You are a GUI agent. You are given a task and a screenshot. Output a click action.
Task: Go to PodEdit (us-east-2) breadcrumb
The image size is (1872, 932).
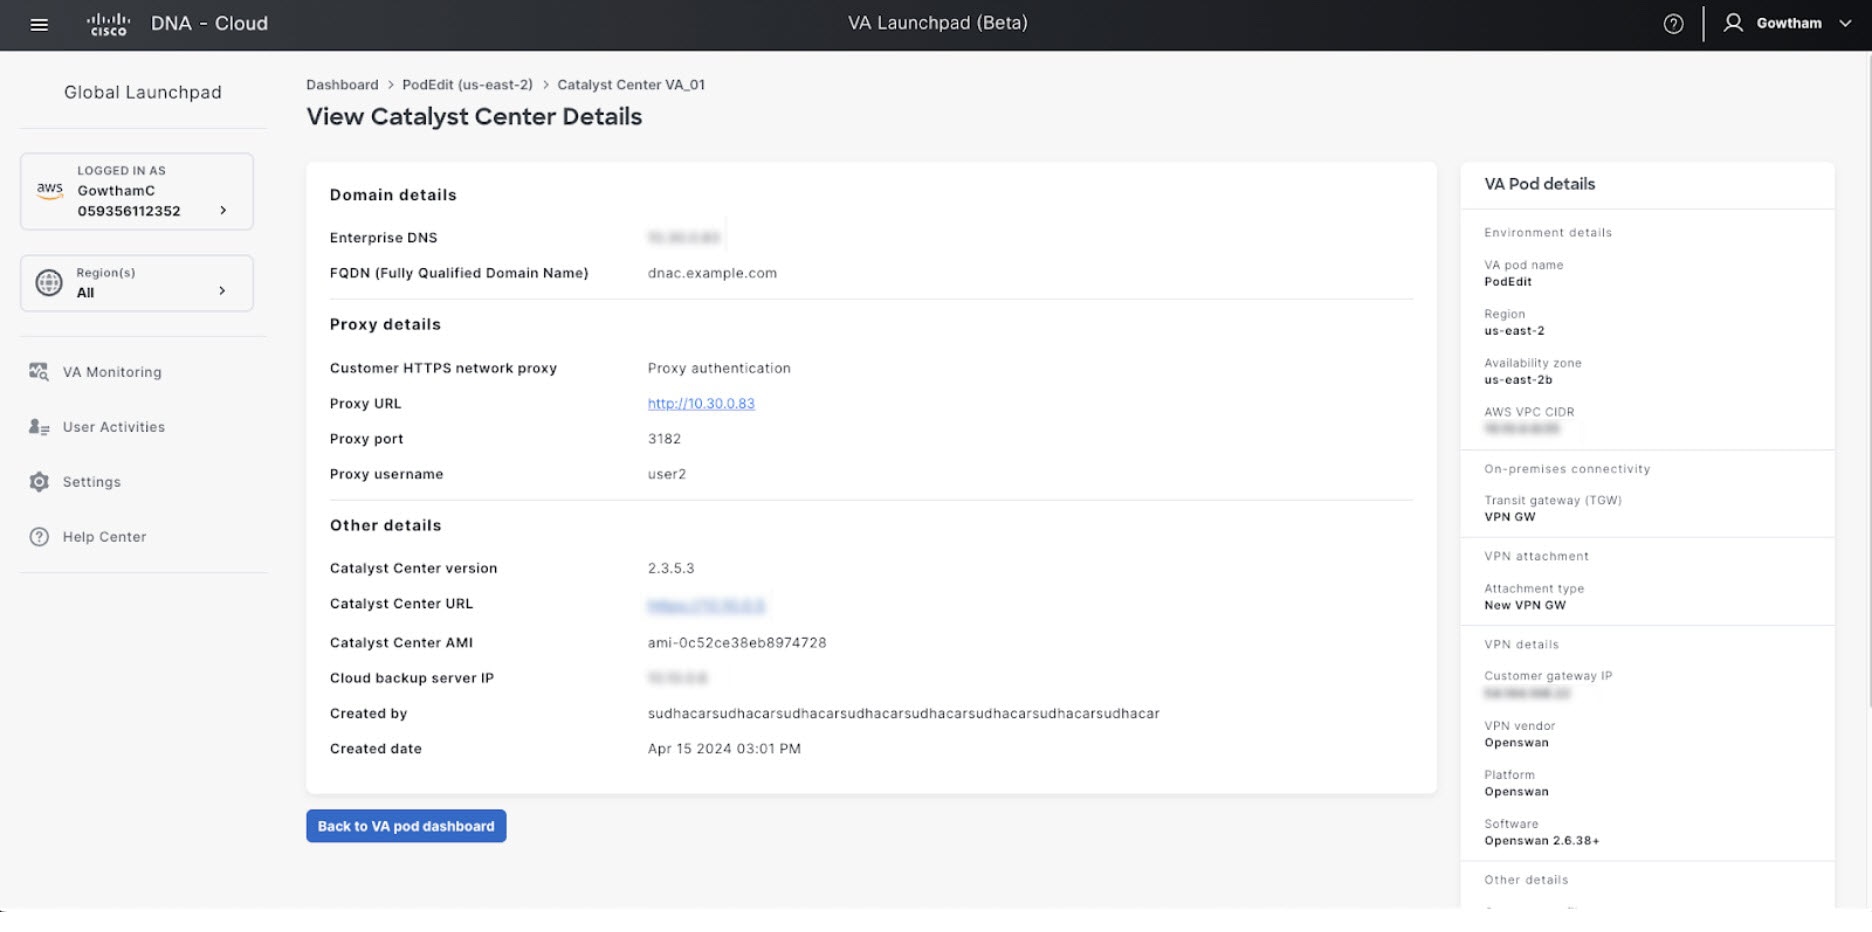click(x=467, y=85)
